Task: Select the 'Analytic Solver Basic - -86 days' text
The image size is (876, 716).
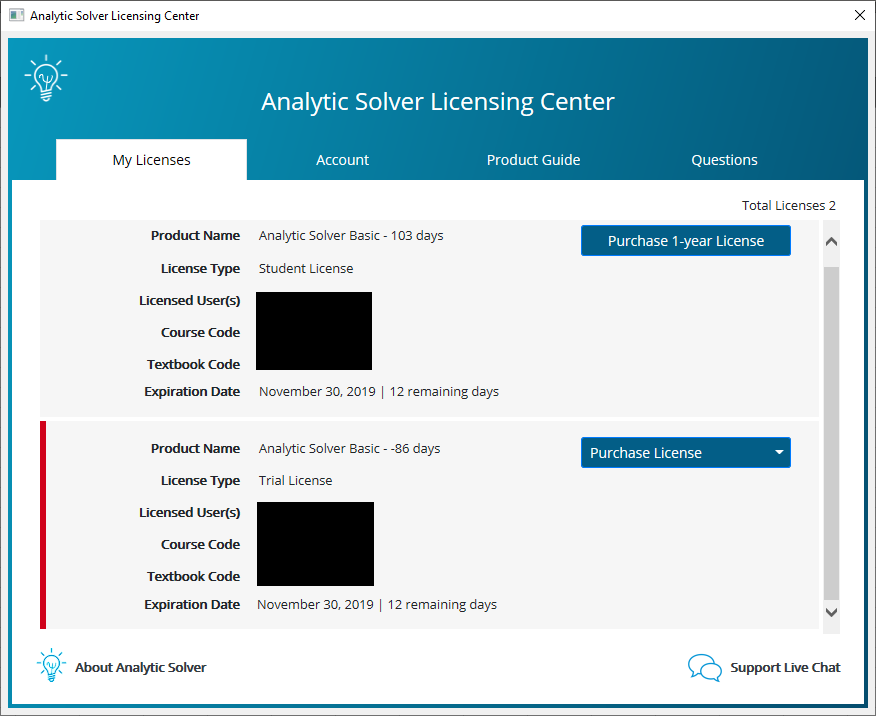Action: pyautogui.click(x=349, y=448)
